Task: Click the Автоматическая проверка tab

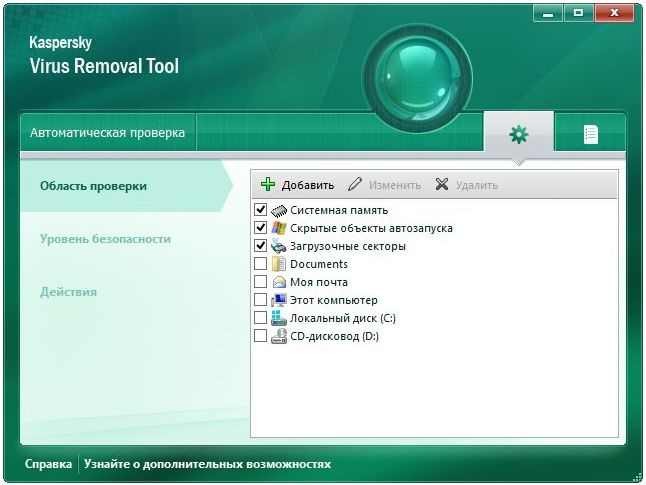Action: [107, 133]
